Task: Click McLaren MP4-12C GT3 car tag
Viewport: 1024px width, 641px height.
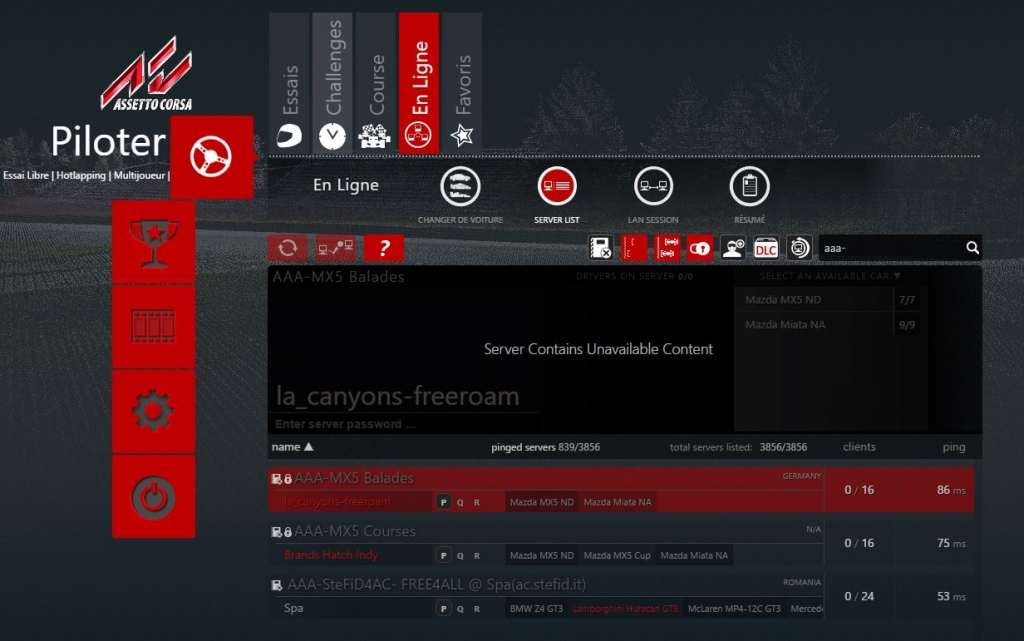Action: (734, 608)
